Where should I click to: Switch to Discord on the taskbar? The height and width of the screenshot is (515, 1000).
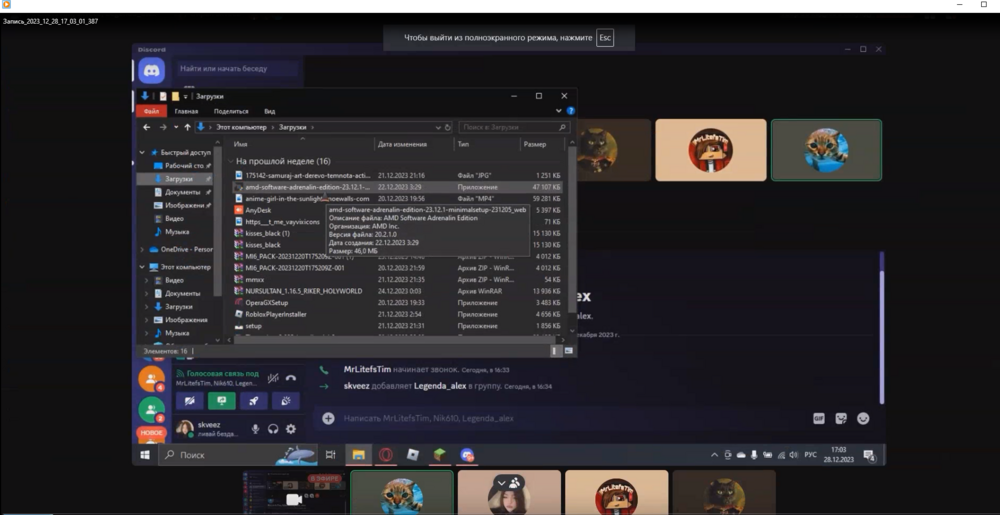[467, 455]
